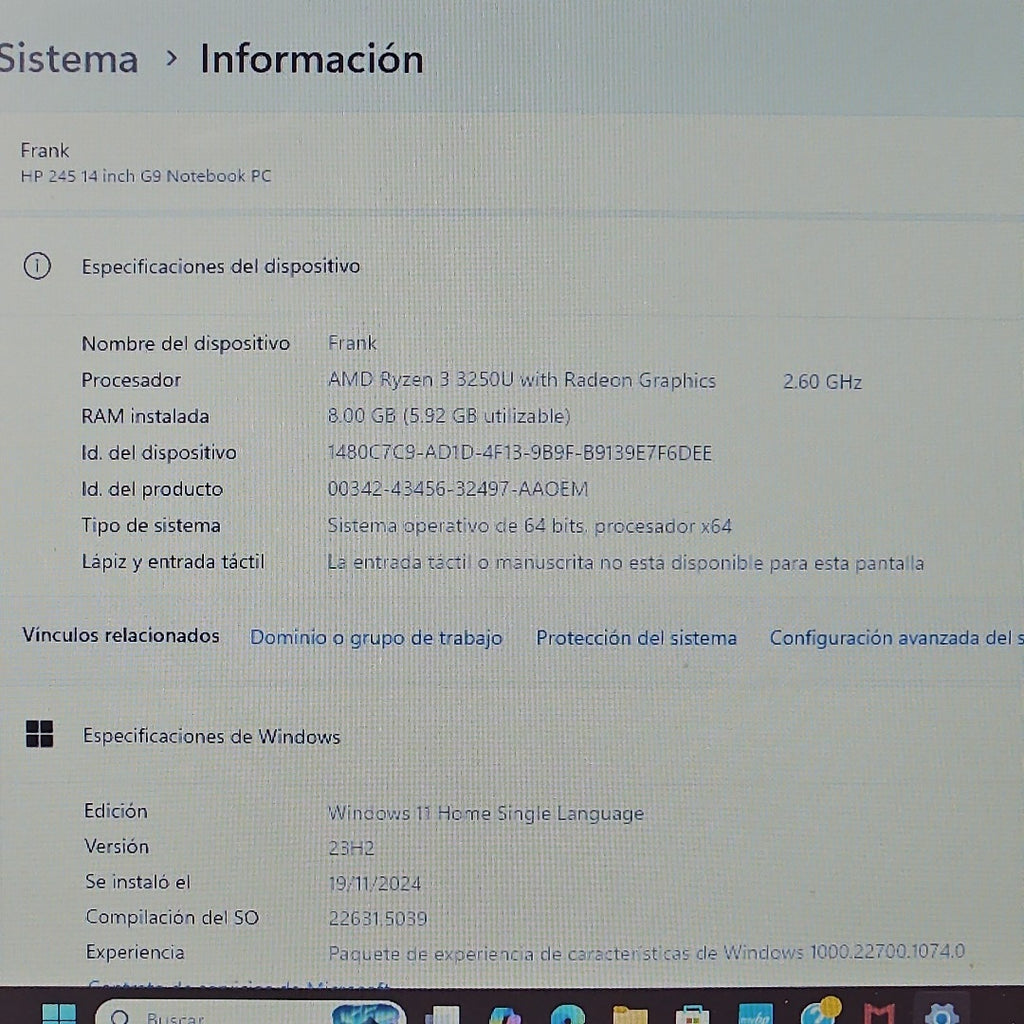This screenshot has width=1024, height=1024.
Task: Click the Versión label
Action: tap(117, 846)
